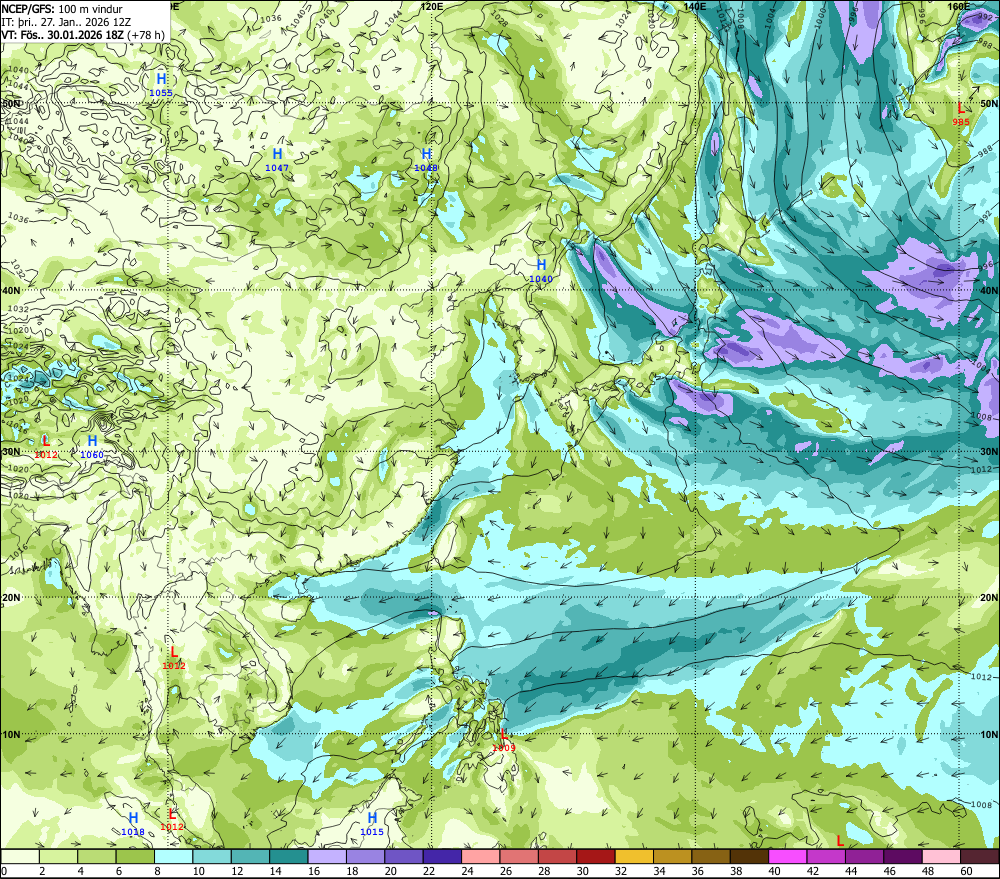Select the L 1012 low beside H 1018
This screenshot has height=879, width=1000.
[x=172, y=820]
